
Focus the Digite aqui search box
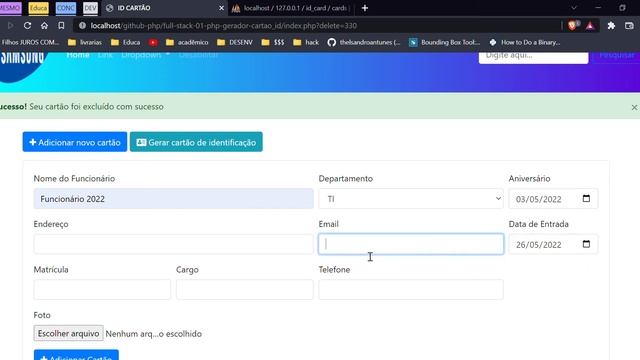(x=533, y=57)
